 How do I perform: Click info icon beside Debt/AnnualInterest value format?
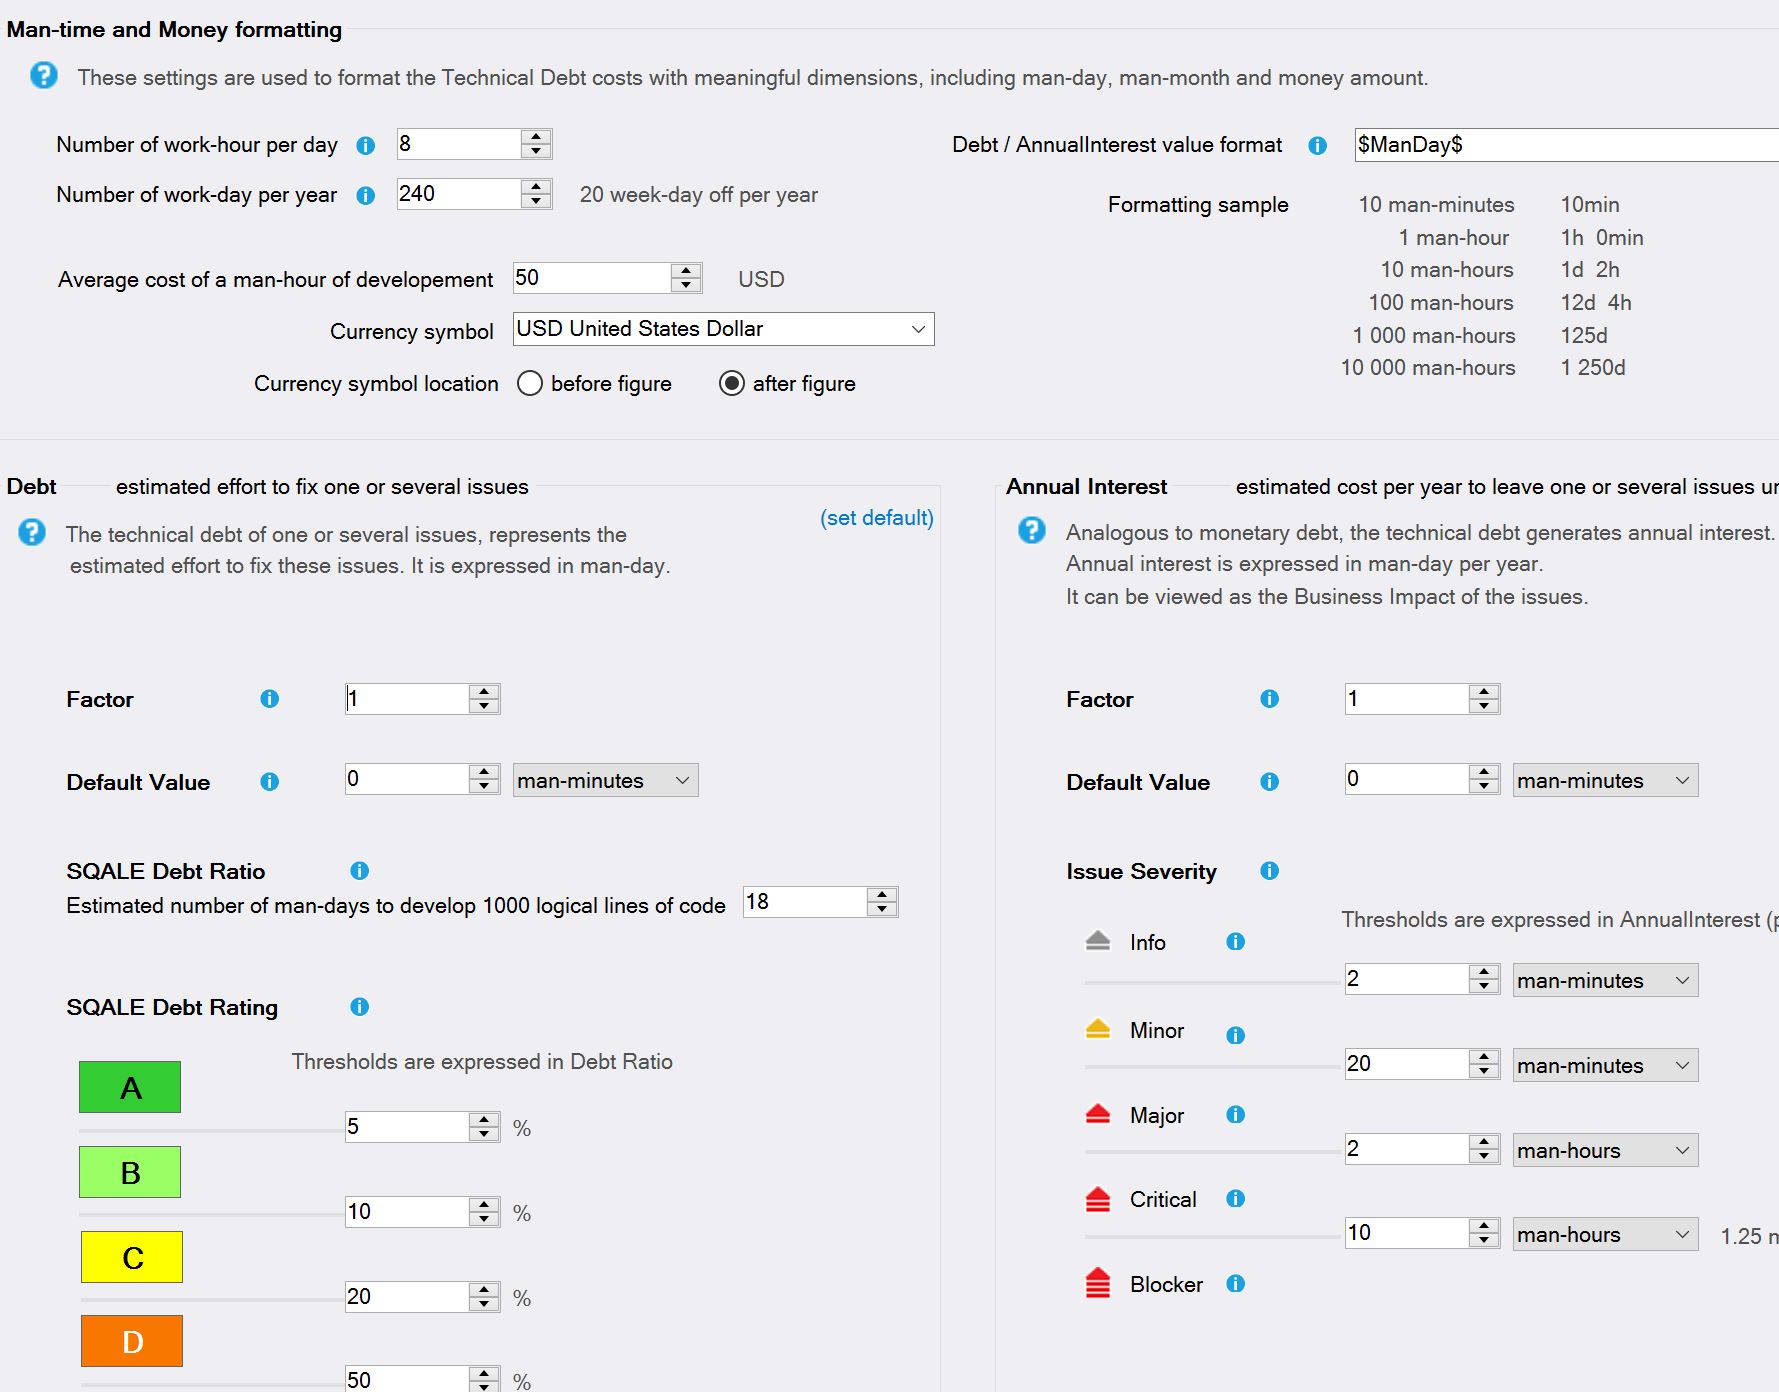1318,146
